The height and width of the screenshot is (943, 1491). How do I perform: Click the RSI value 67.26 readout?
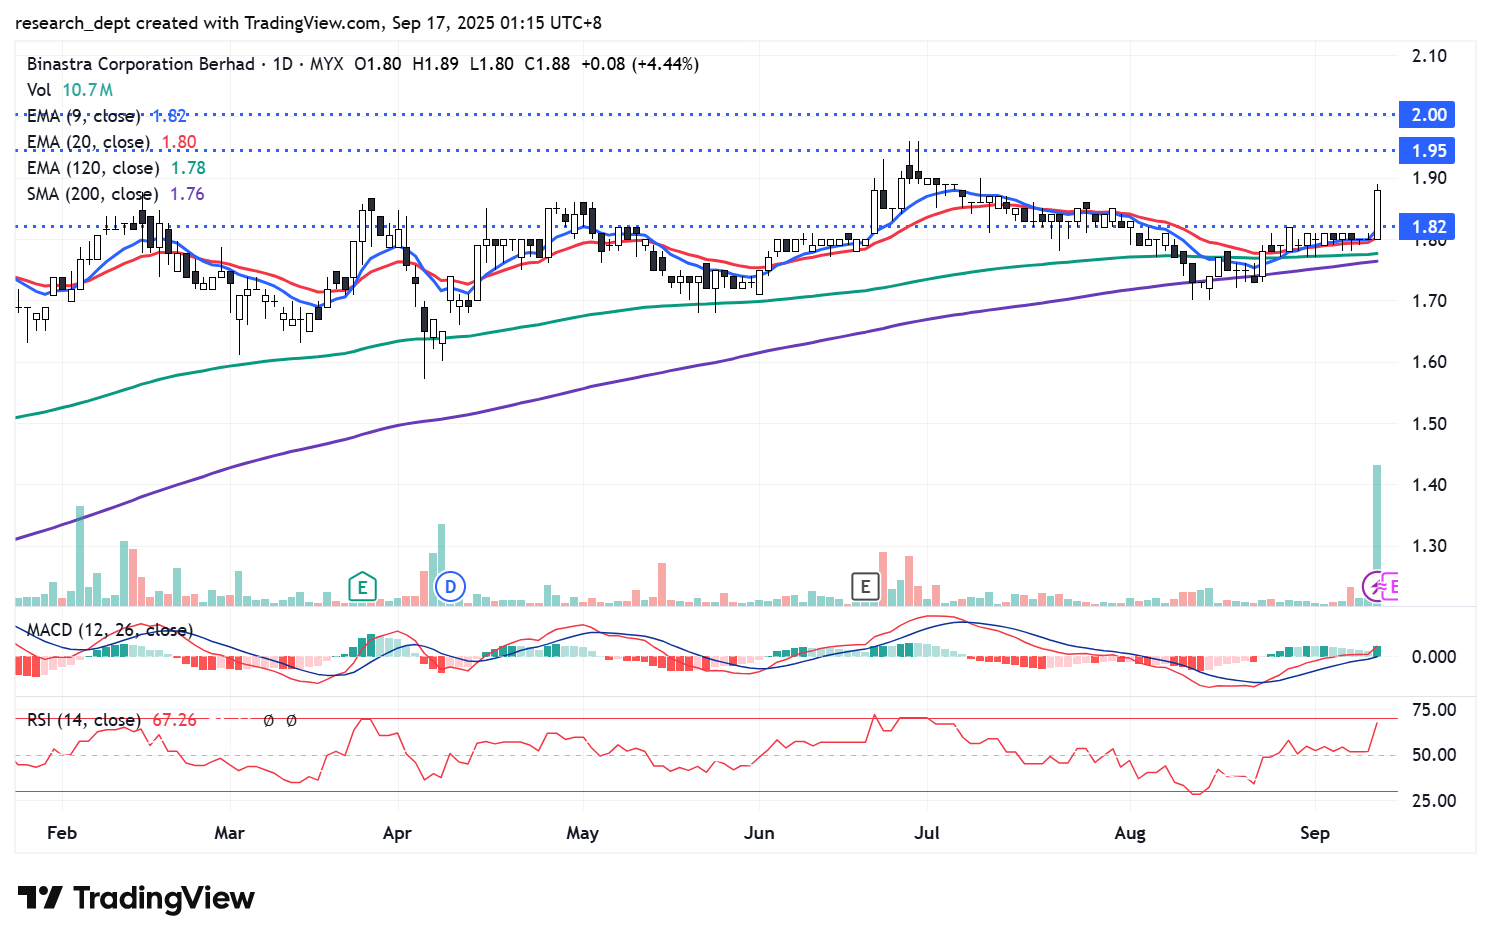[x=174, y=720]
